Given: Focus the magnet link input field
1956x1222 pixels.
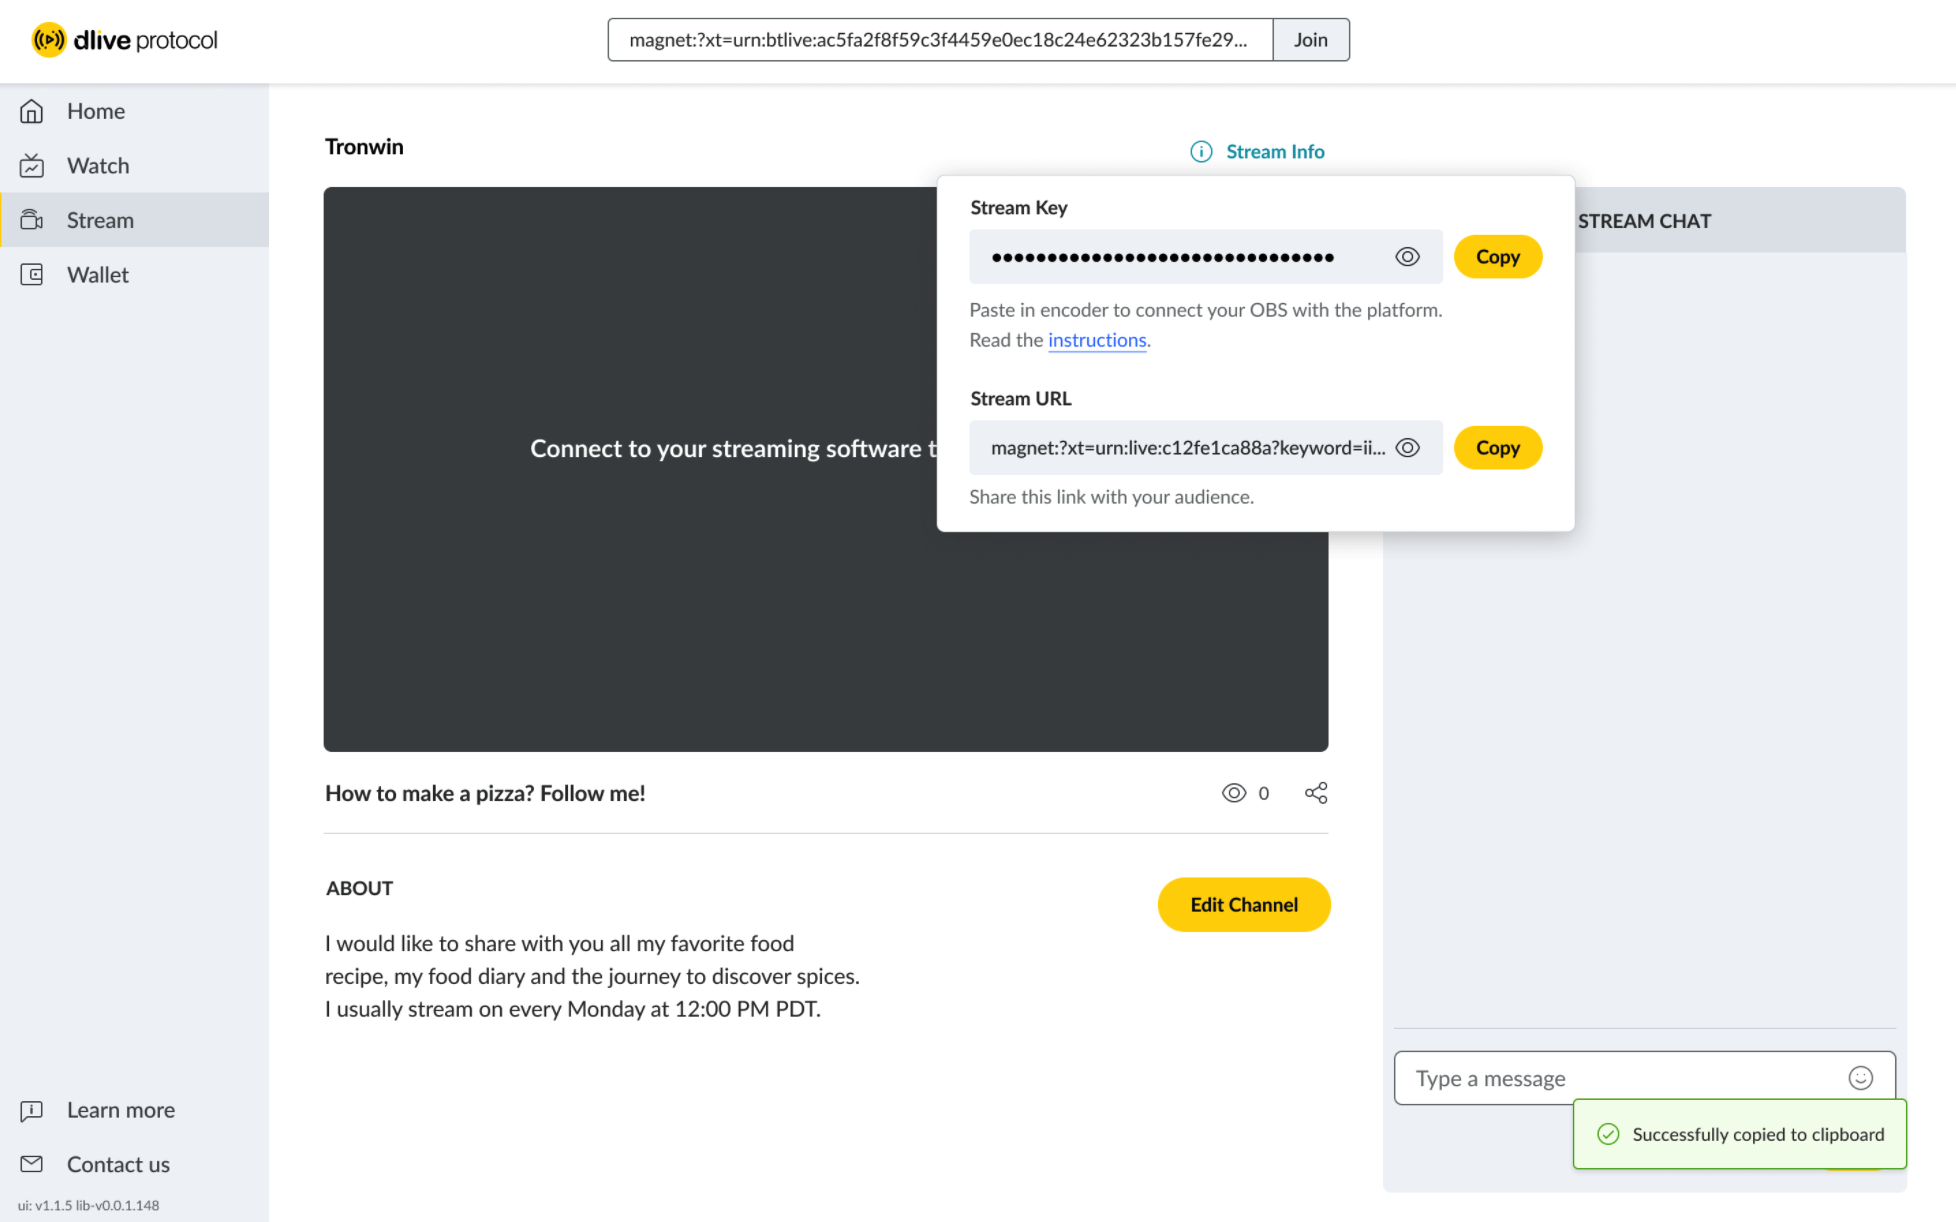Looking at the screenshot, I should [x=938, y=40].
